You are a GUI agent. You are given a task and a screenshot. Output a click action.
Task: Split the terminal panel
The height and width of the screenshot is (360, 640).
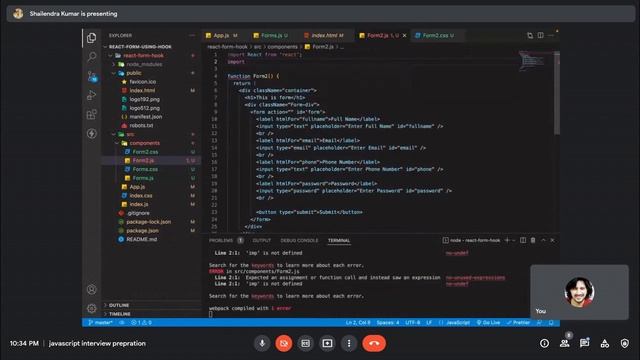click(x=523, y=240)
